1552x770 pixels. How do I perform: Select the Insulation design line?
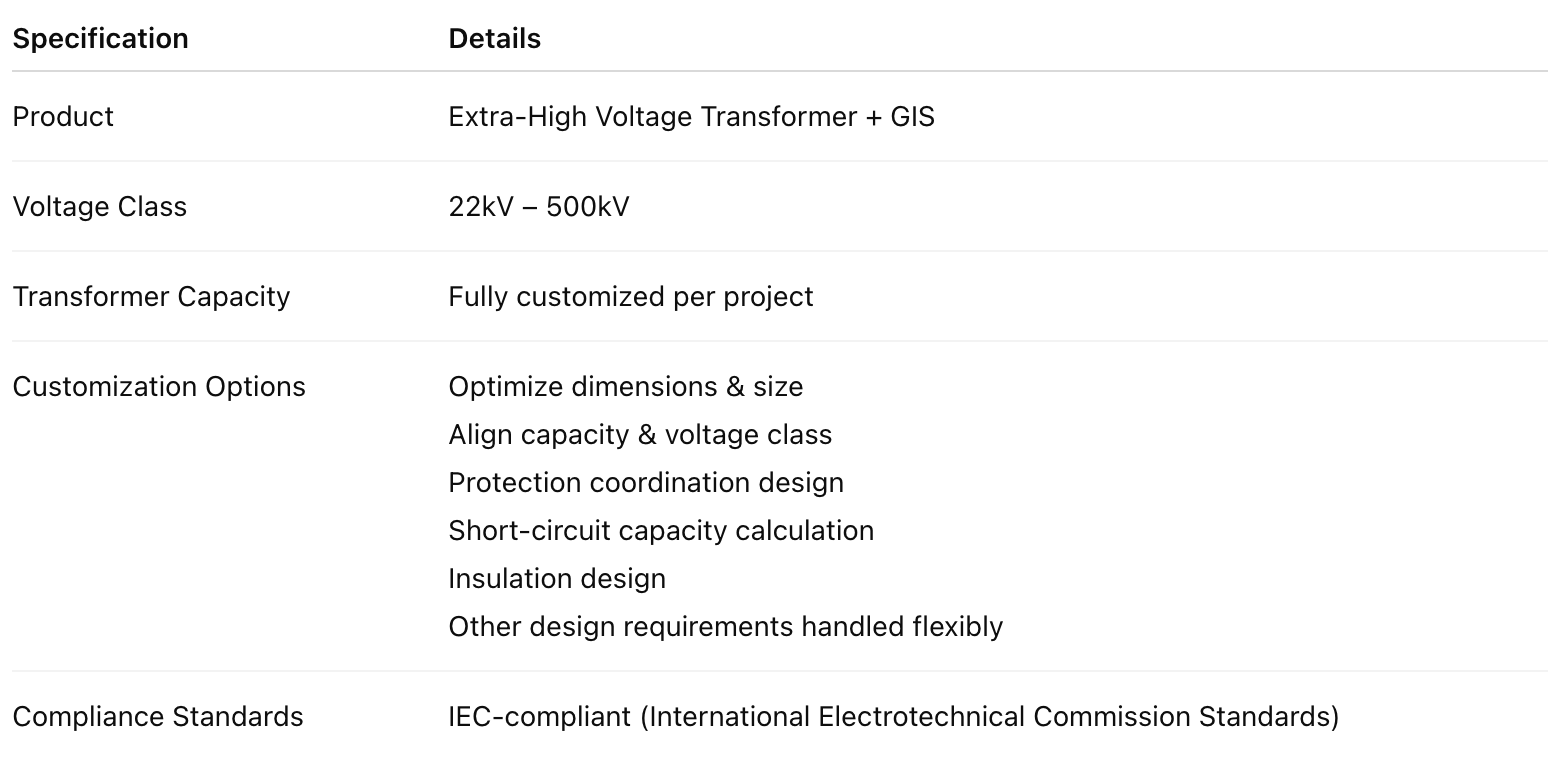click(557, 579)
